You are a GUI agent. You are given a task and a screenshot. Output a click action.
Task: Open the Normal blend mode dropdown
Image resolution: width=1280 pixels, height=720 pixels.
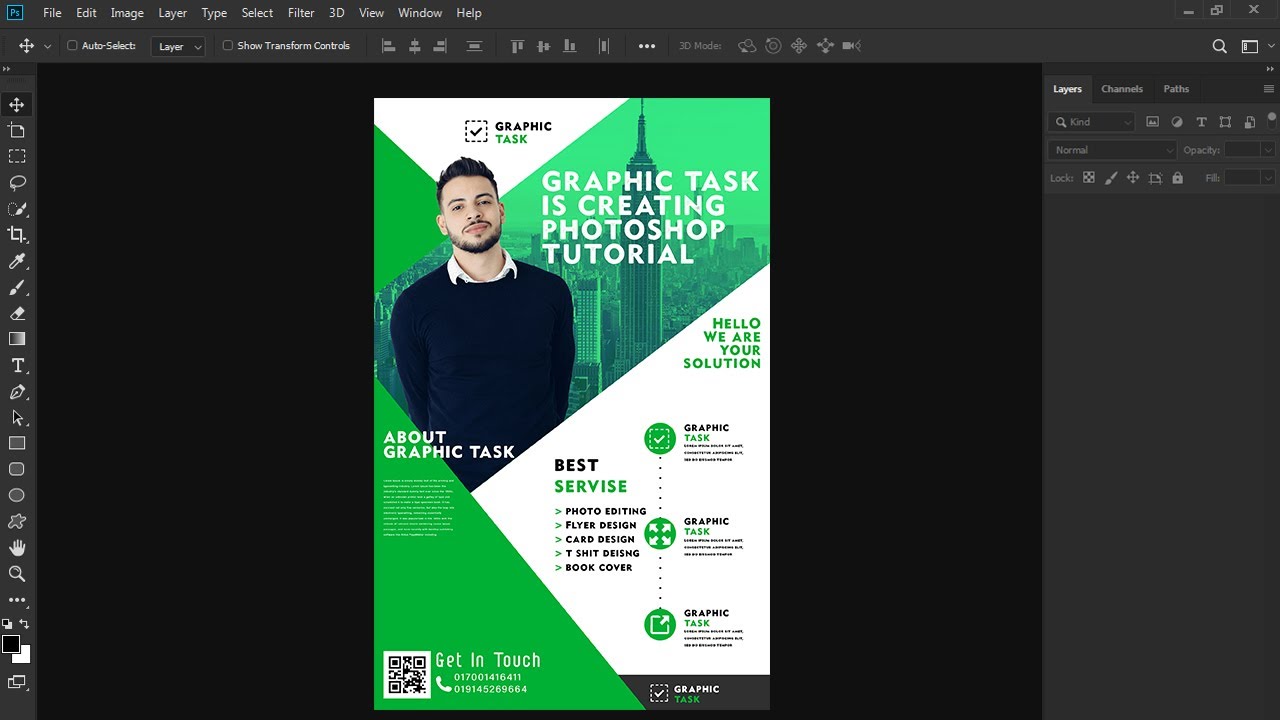click(1112, 150)
